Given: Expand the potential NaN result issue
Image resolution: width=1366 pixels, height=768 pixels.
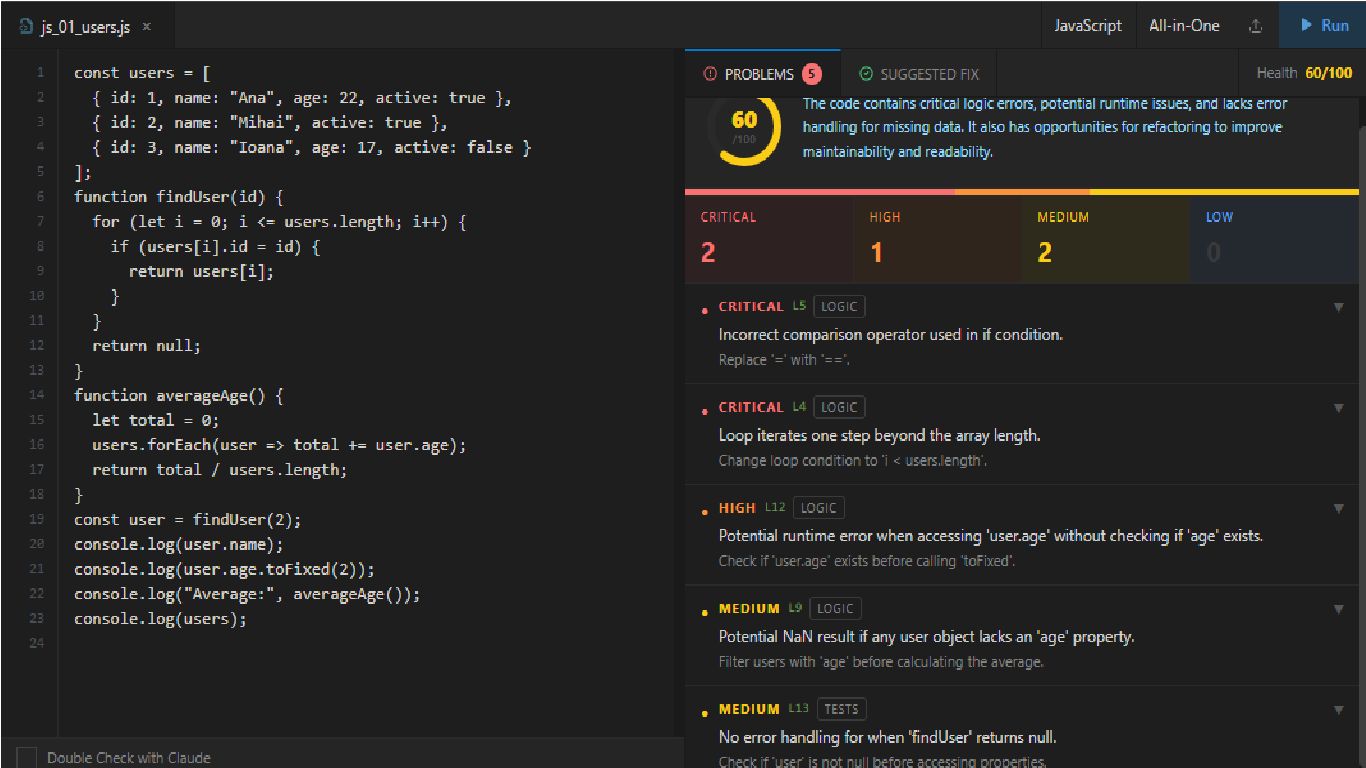Looking at the screenshot, I should (1338, 609).
